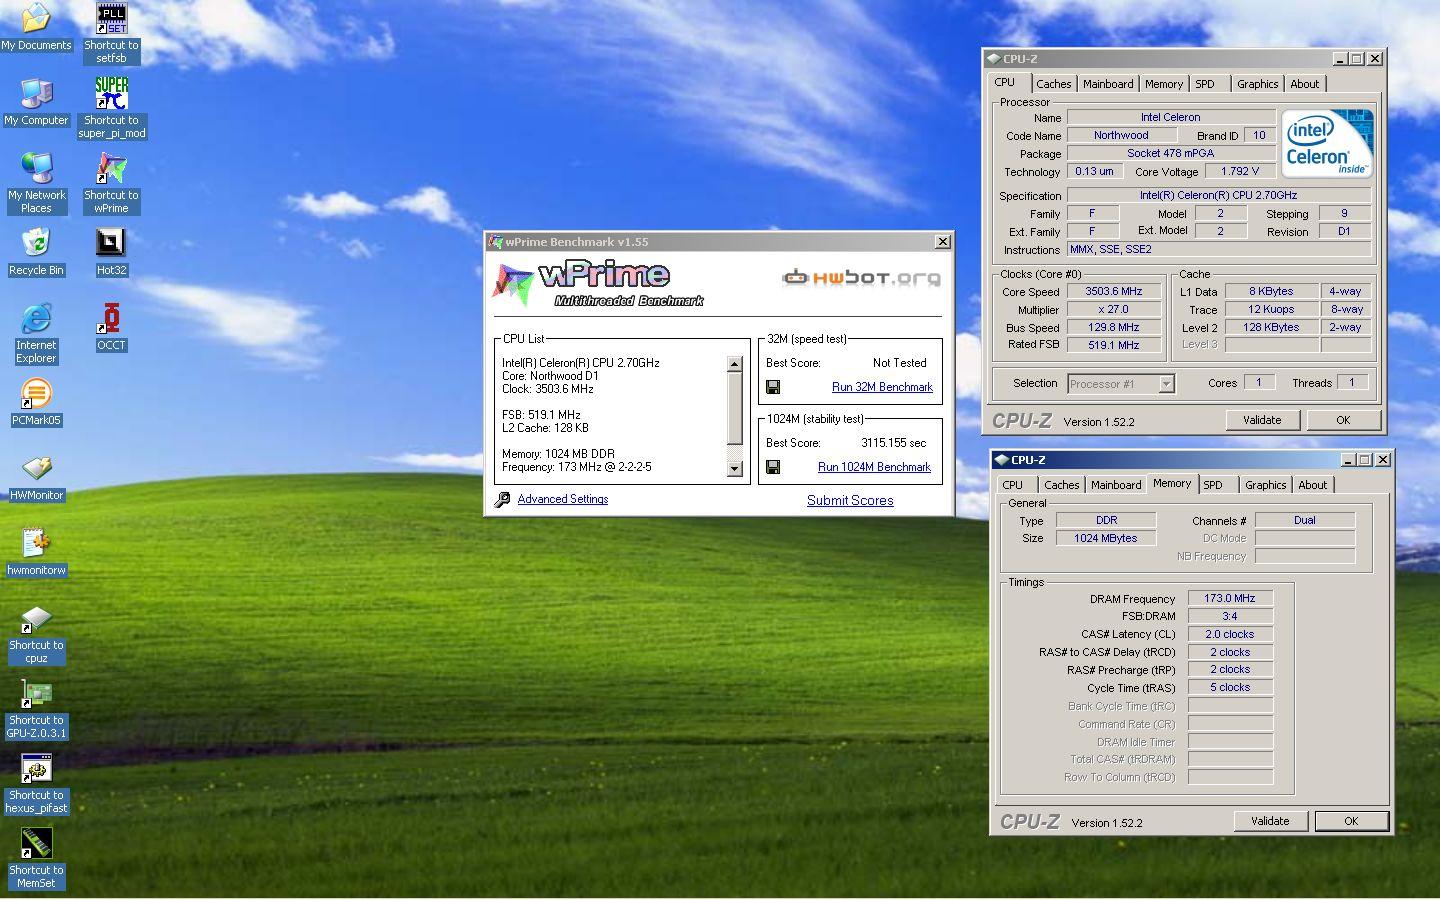Select the Recycle Bin icon
1440x900 pixels.
coord(36,252)
